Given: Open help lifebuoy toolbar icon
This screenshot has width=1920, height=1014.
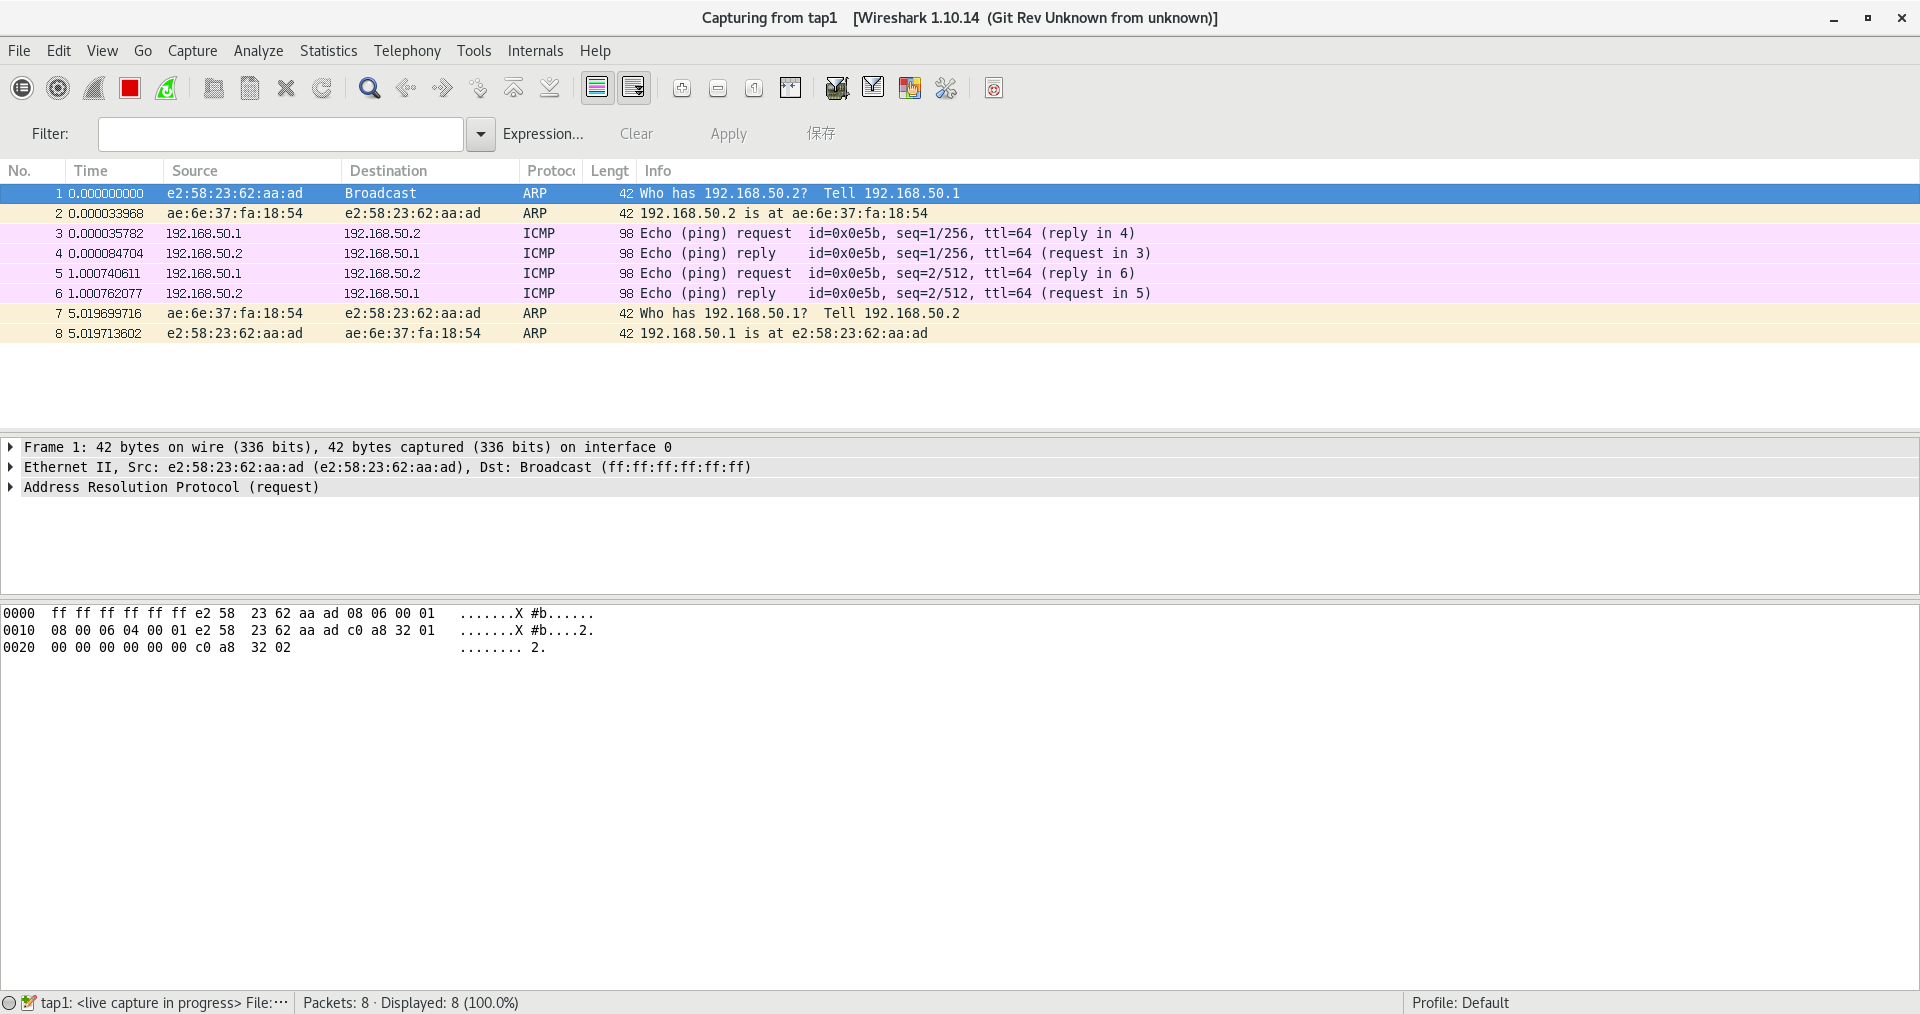Looking at the screenshot, I should pos(994,89).
